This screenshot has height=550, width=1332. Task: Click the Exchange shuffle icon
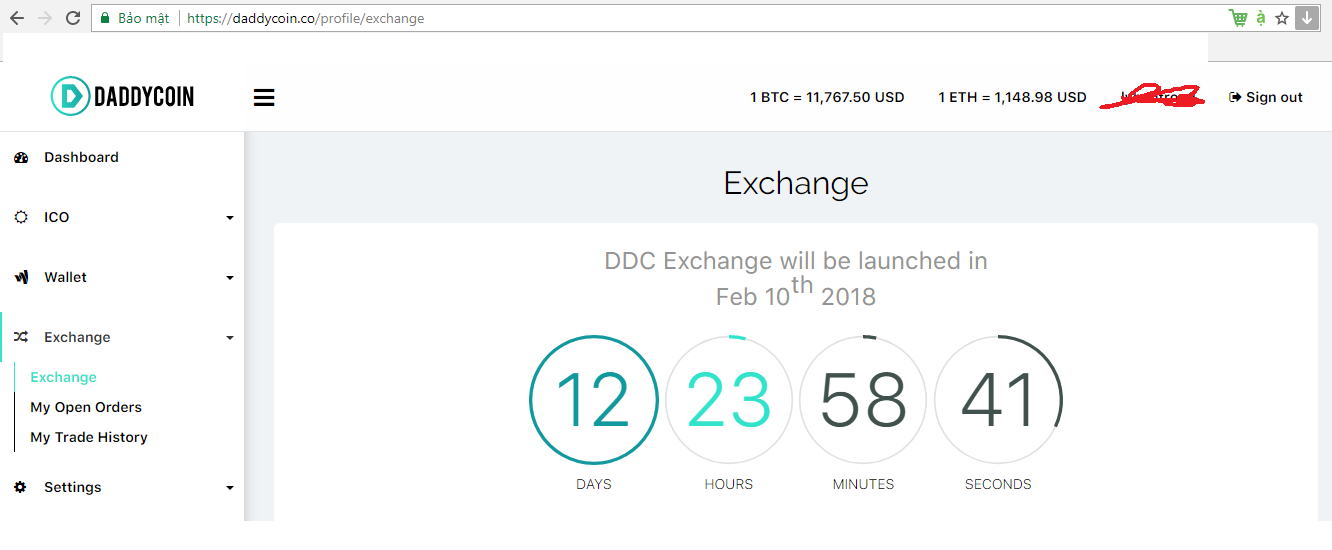(x=21, y=337)
